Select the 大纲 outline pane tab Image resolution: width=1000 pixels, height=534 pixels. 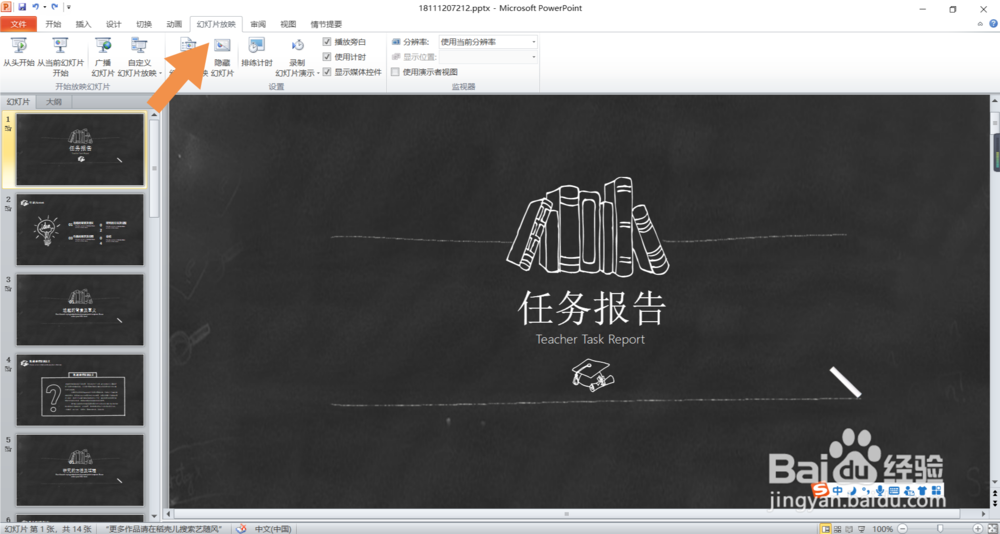pyautogui.click(x=54, y=101)
